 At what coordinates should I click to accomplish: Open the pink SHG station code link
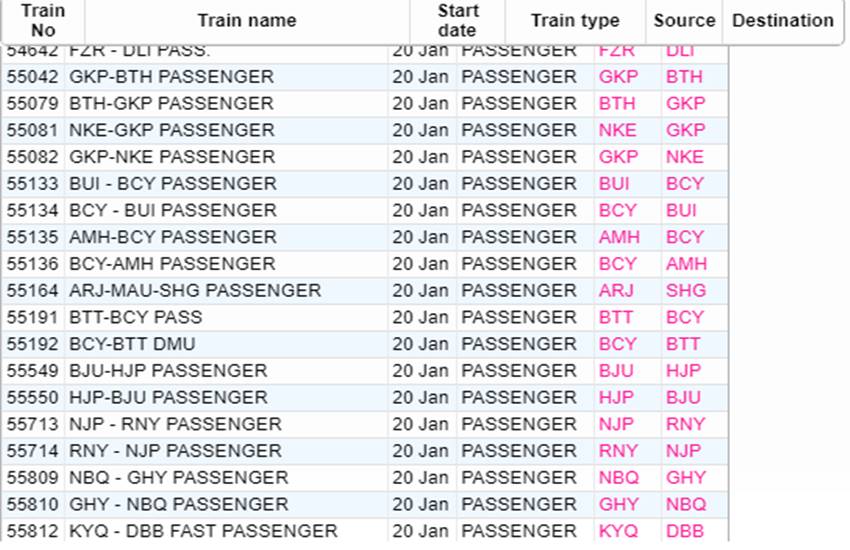point(685,291)
